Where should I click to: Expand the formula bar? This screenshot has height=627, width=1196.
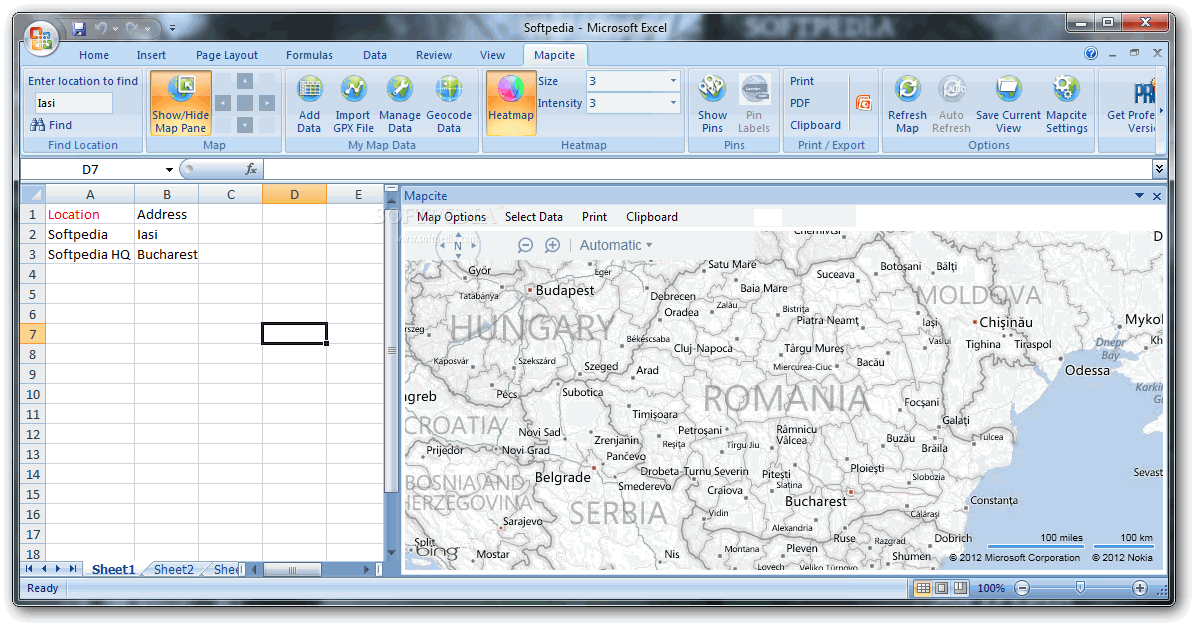coord(1159,169)
